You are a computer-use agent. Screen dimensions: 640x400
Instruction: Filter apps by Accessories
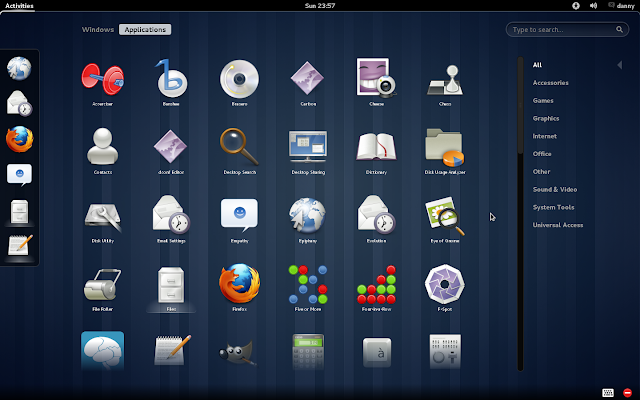point(550,82)
